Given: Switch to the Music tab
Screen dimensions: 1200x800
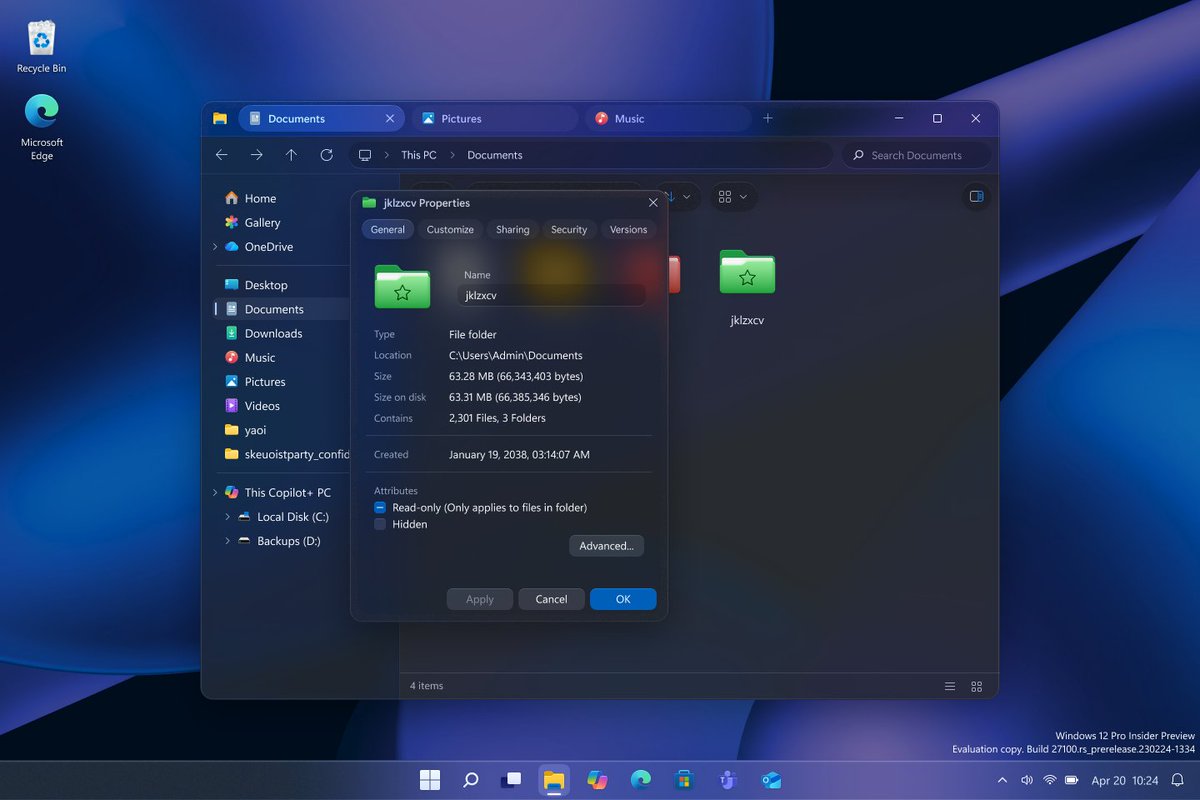Looking at the screenshot, I should 668,118.
